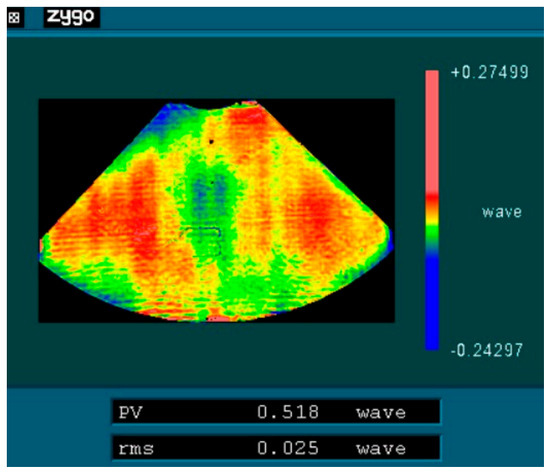Click the wave unit in PV row
Image resolution: width=550 pixels, height=473 pixels.
pos(381,413)
